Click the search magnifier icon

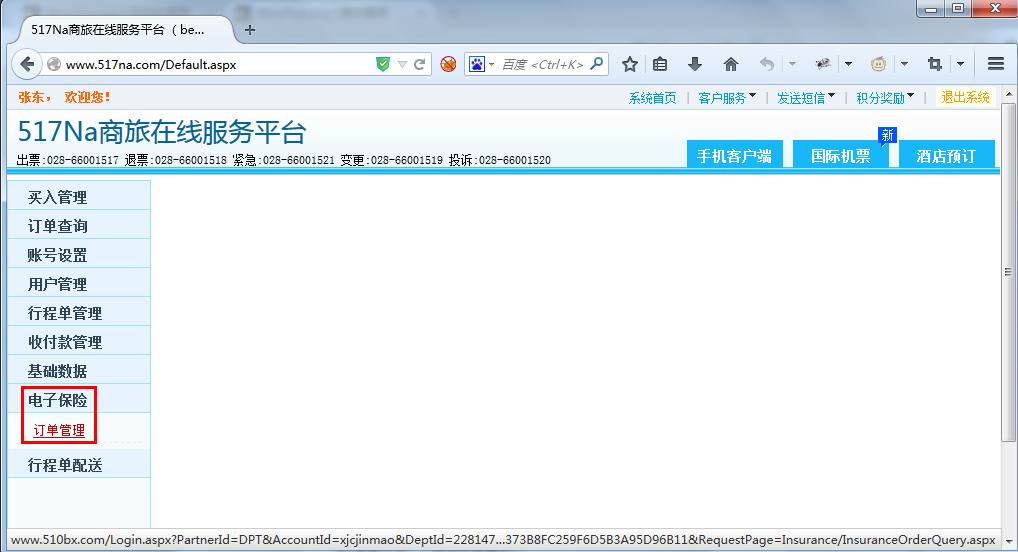(x=597, y=64)
